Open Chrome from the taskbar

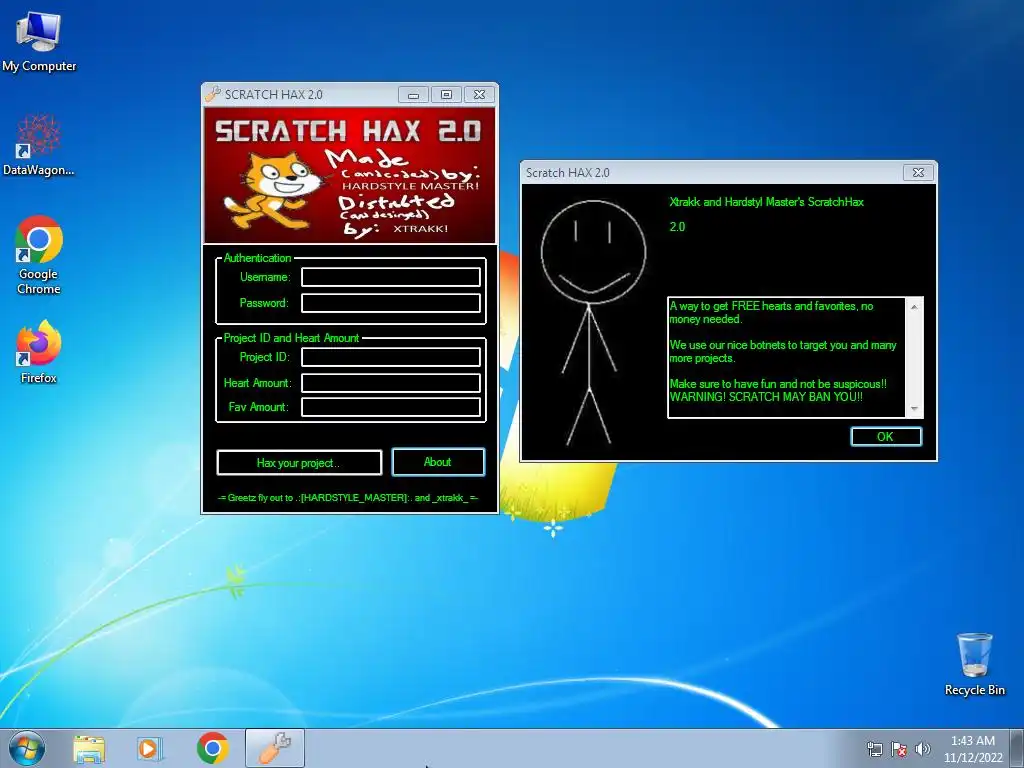pos(212,748)
